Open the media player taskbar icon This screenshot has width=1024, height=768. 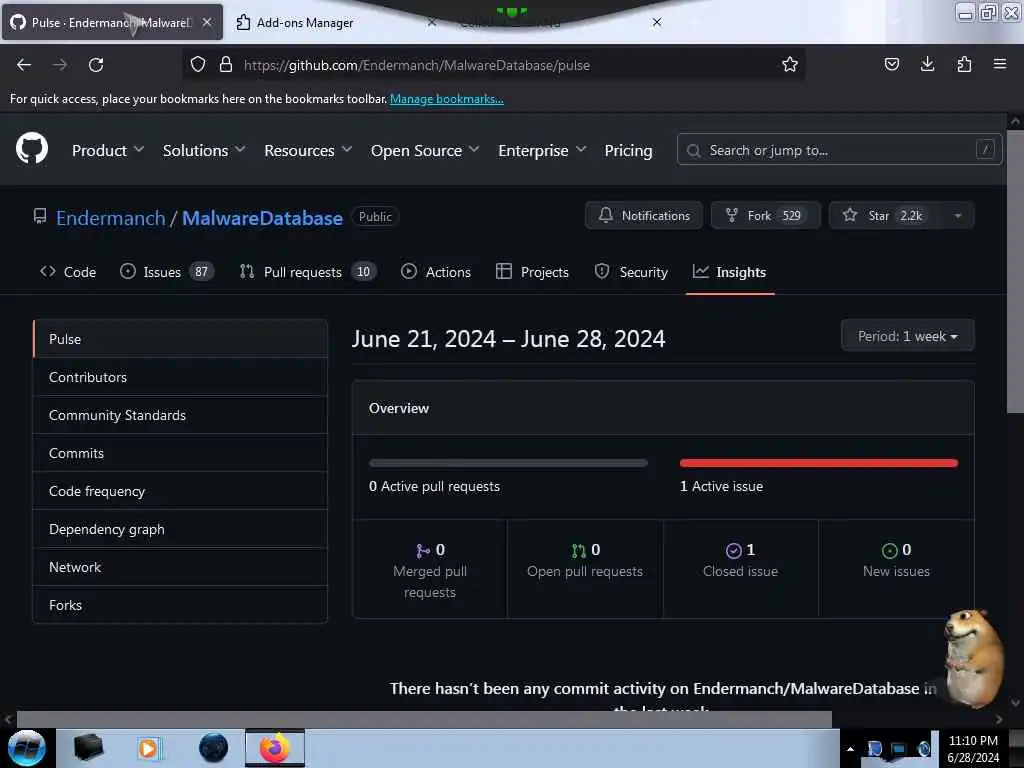[148, 748]
